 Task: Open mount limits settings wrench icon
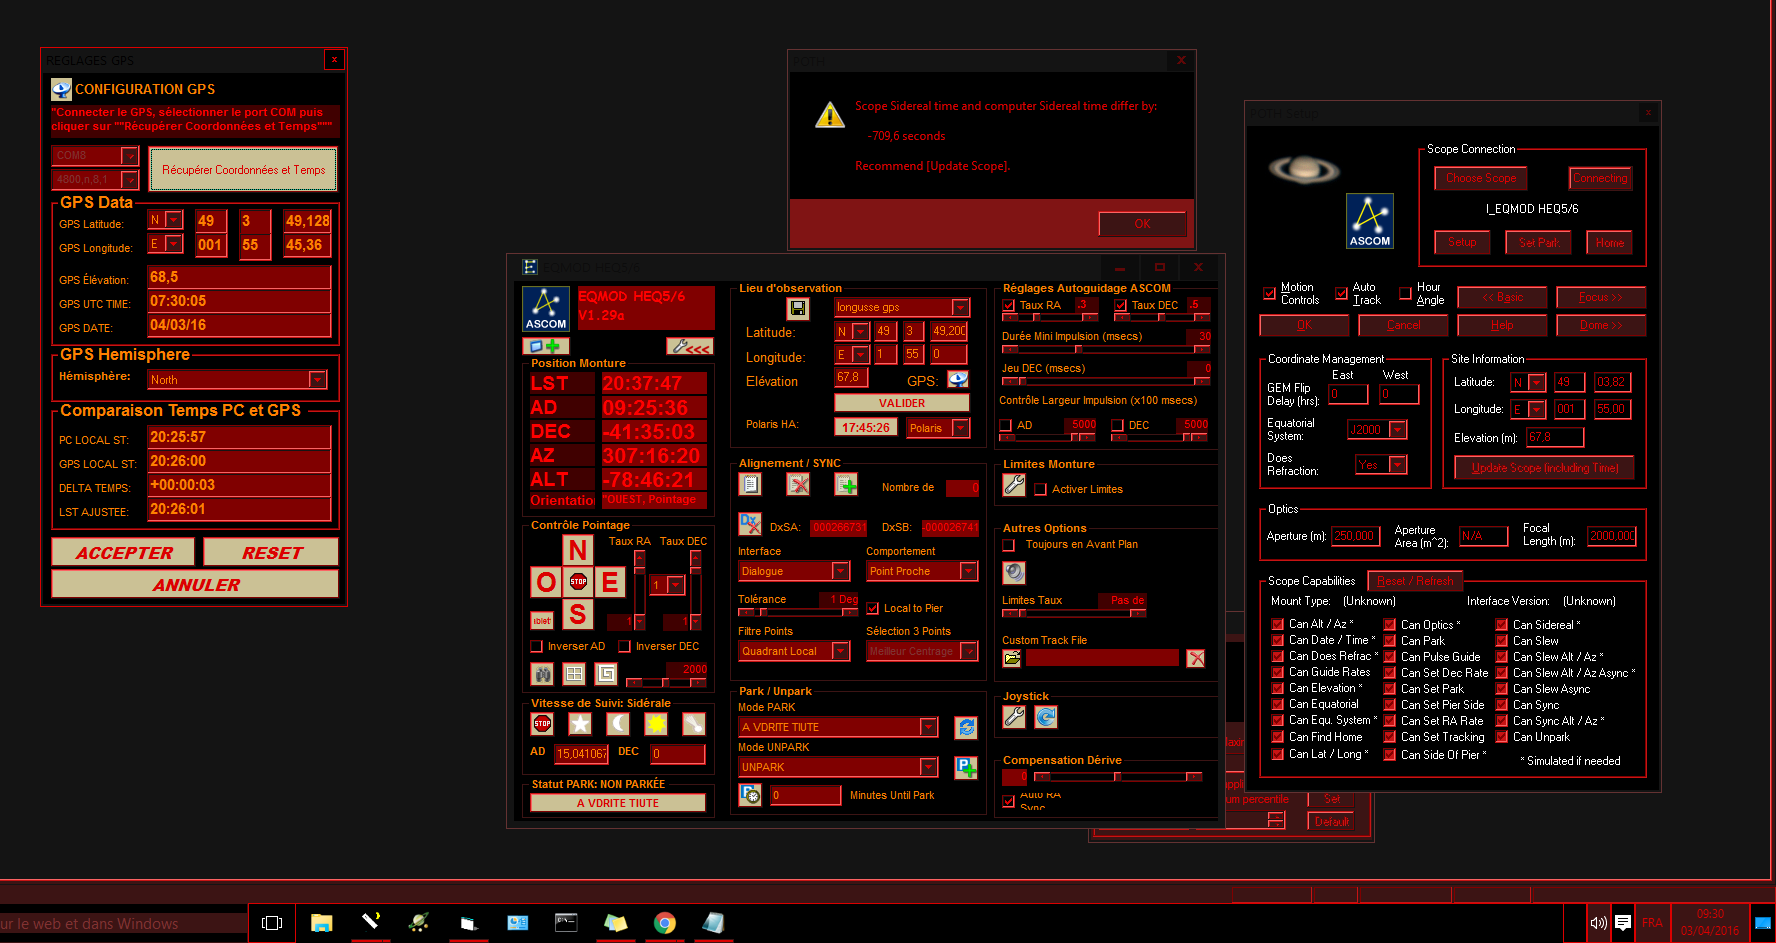tap(1014, 485)
